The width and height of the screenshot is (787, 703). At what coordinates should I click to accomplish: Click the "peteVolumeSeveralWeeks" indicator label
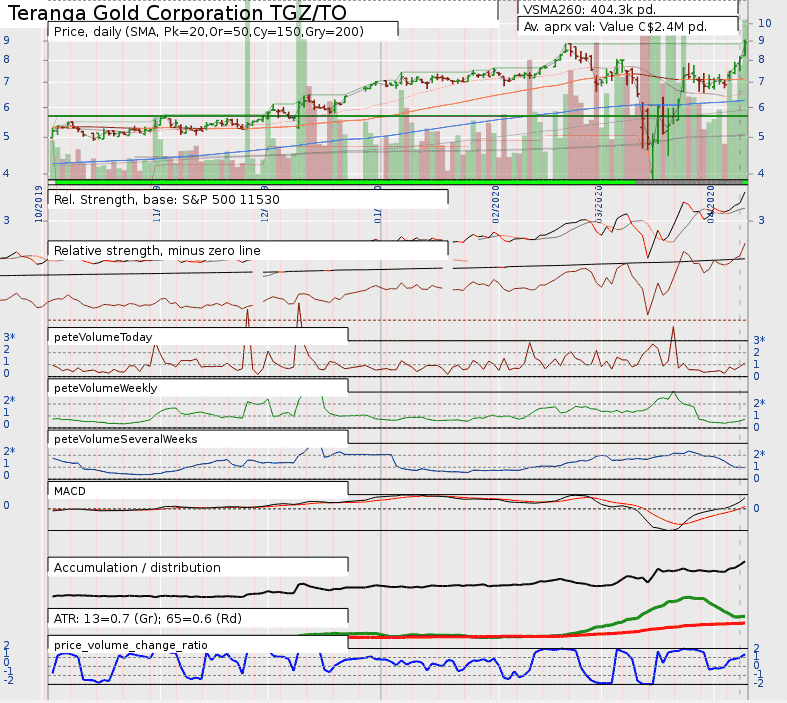coord(125,439)
